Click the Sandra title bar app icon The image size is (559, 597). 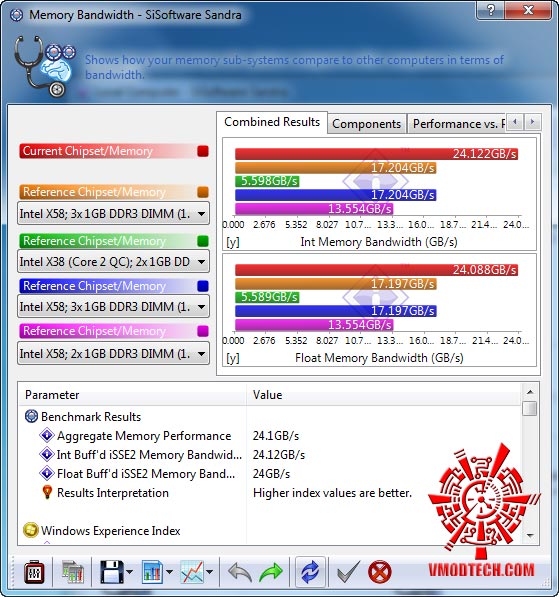(16, 15)
